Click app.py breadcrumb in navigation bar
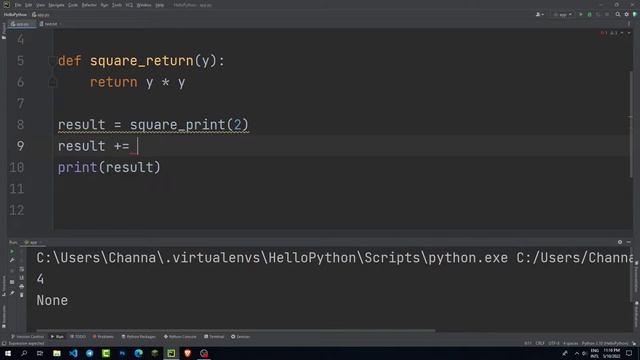This screenshot has height=360, width=640. point(41,15)
